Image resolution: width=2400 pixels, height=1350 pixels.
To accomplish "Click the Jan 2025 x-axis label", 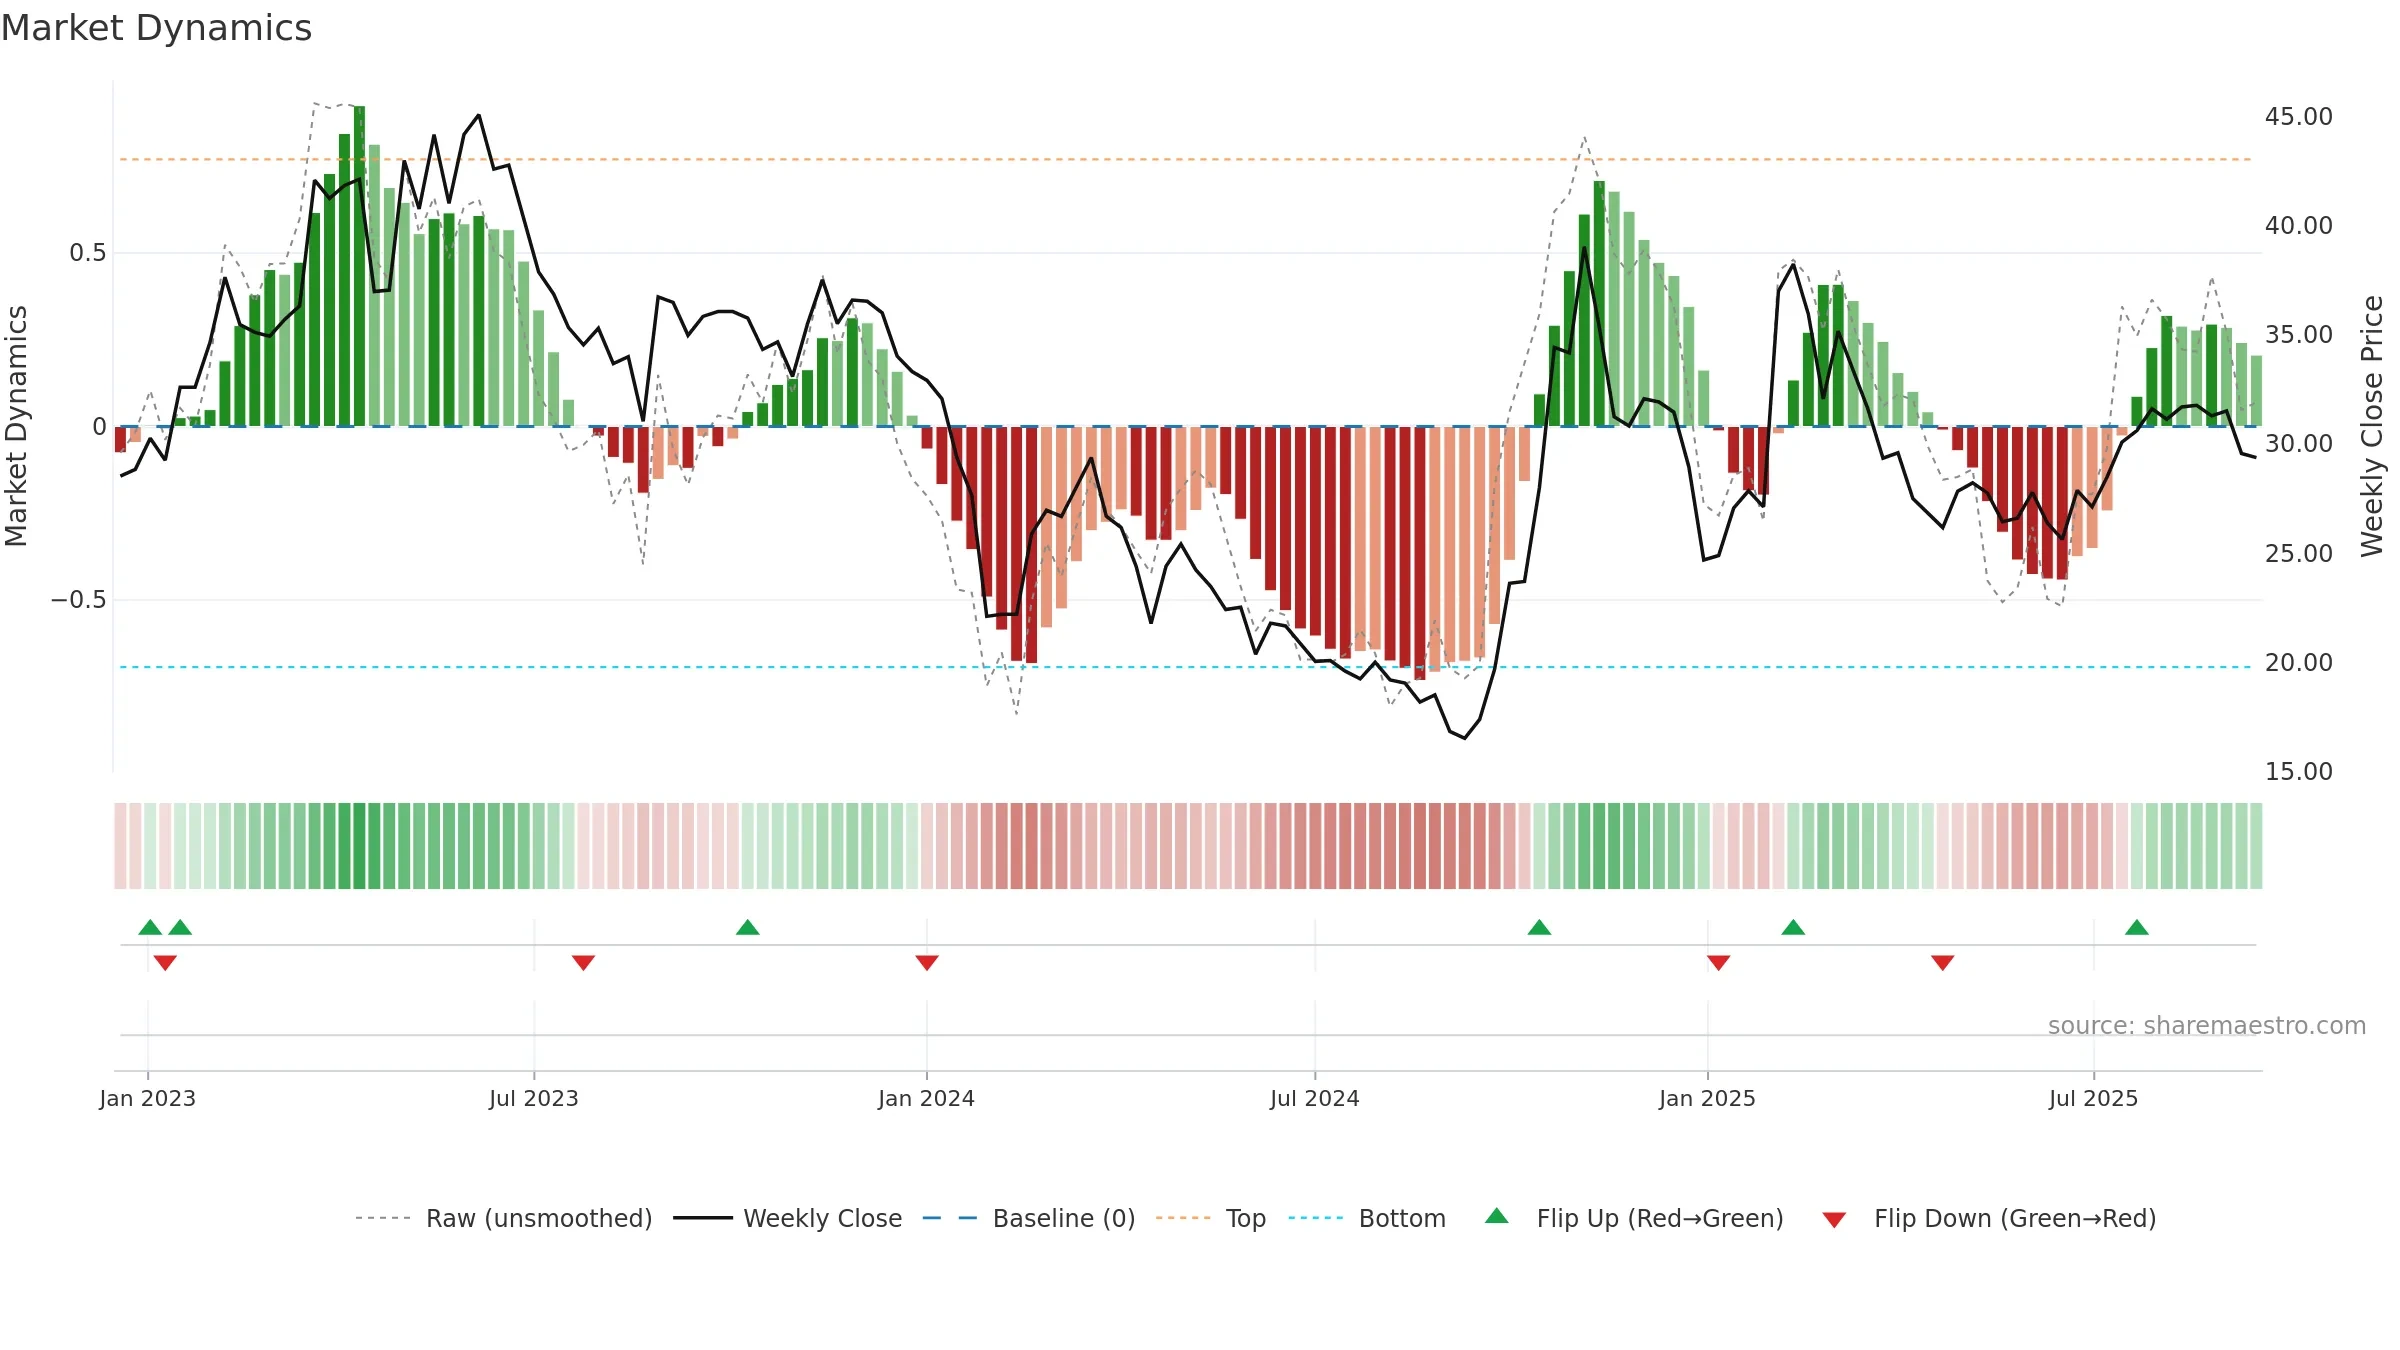I will (x=1708, y=1098).
